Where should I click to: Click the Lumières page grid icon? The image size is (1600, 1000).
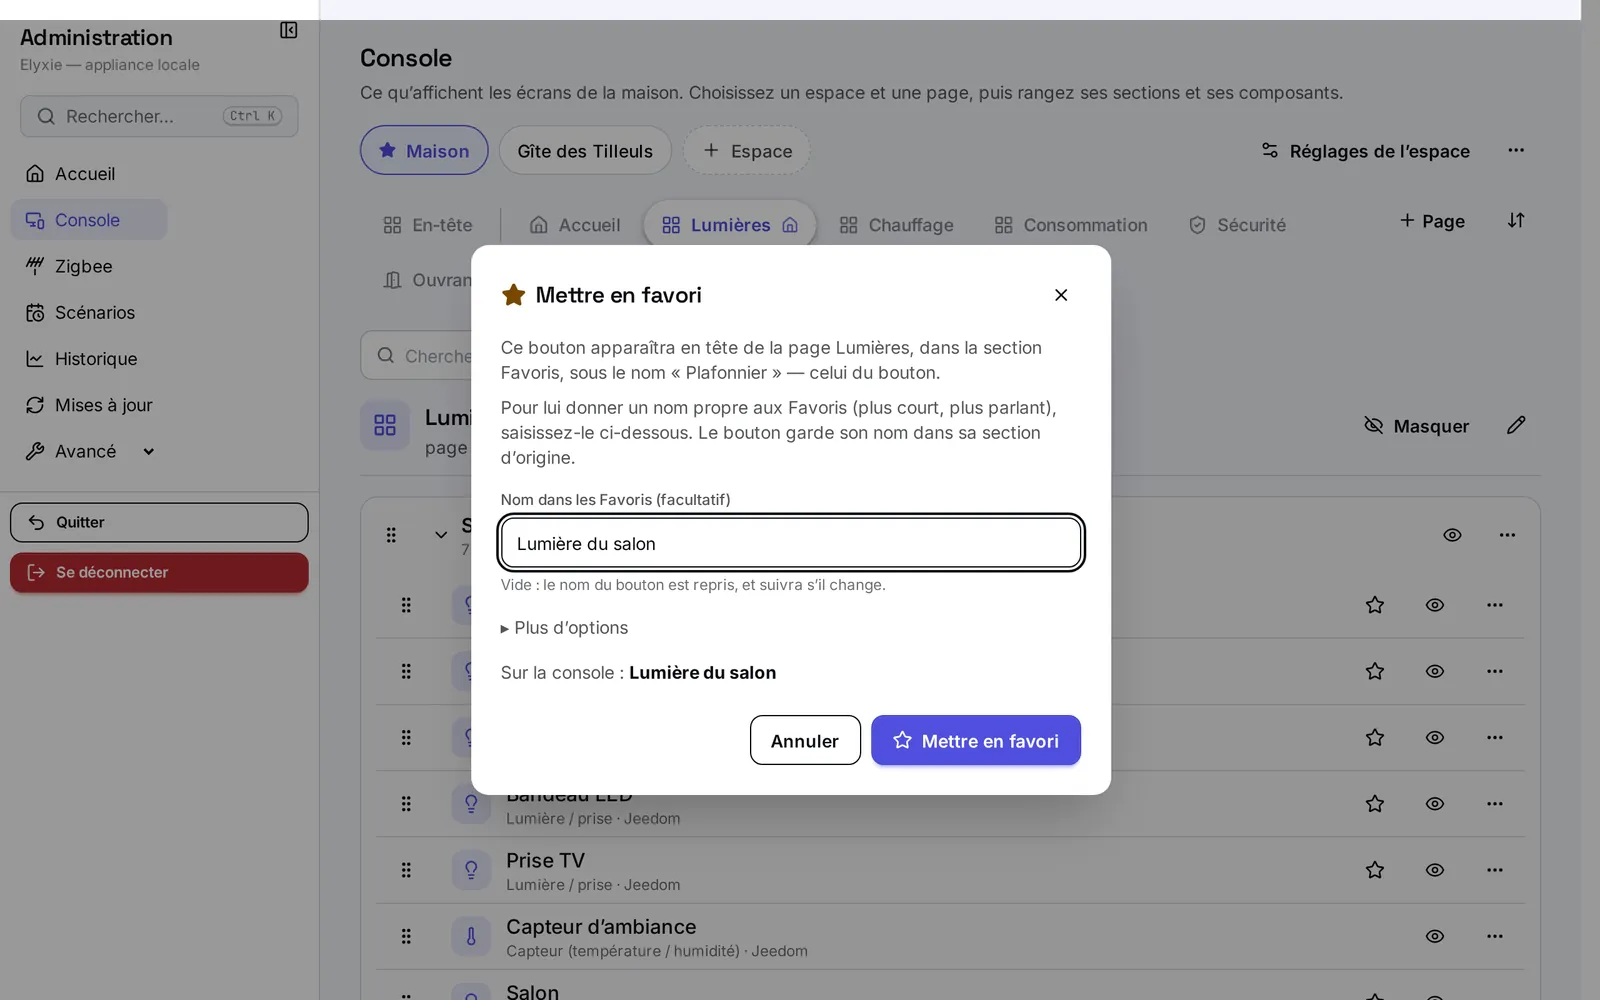[385, 425]
